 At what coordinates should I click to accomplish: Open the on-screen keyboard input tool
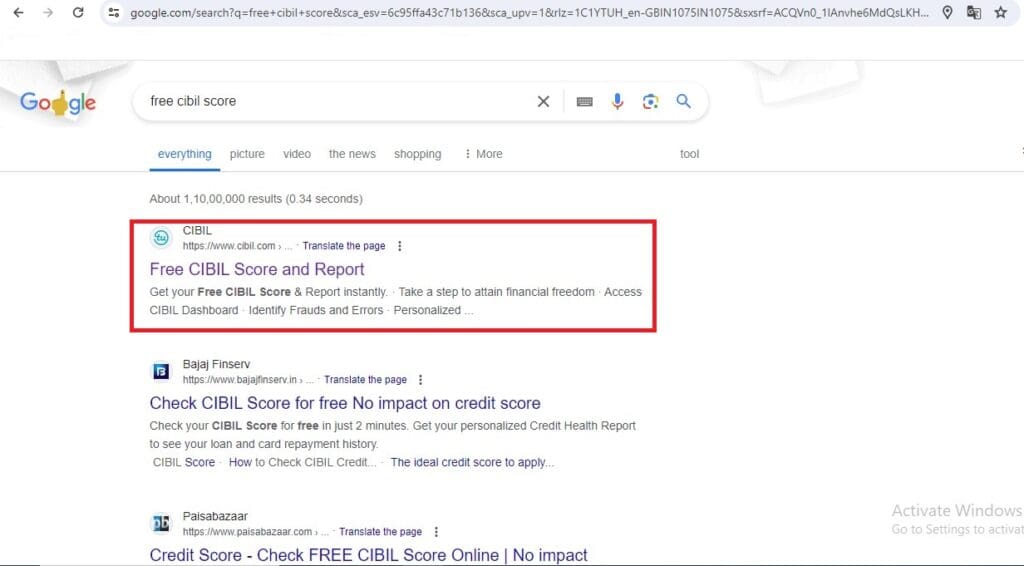584,101
